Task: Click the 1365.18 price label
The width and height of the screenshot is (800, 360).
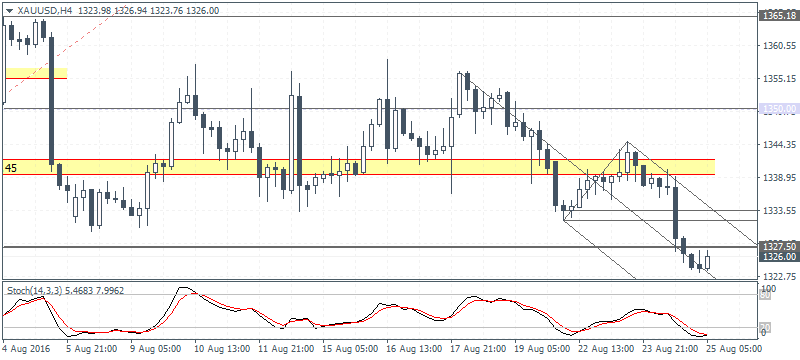Action: 779,16
